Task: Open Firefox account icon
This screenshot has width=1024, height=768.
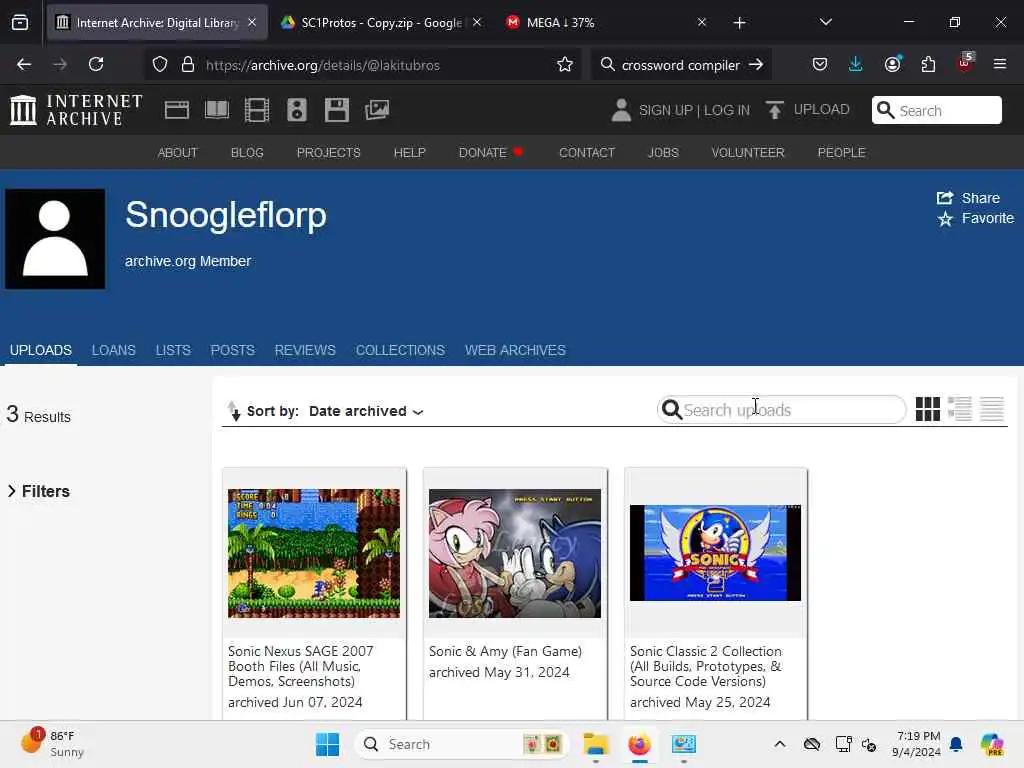Action: coord(892,65)
